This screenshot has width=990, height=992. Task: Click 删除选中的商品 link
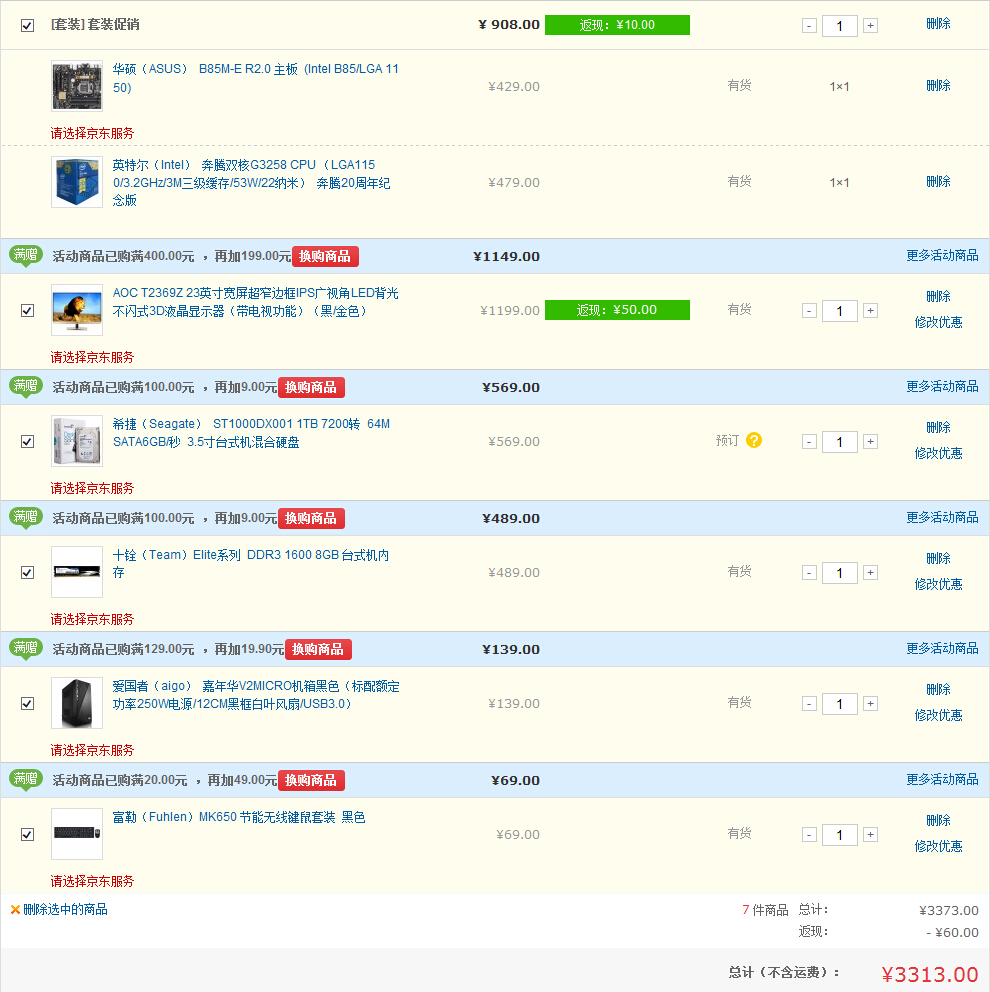[65, 910]
